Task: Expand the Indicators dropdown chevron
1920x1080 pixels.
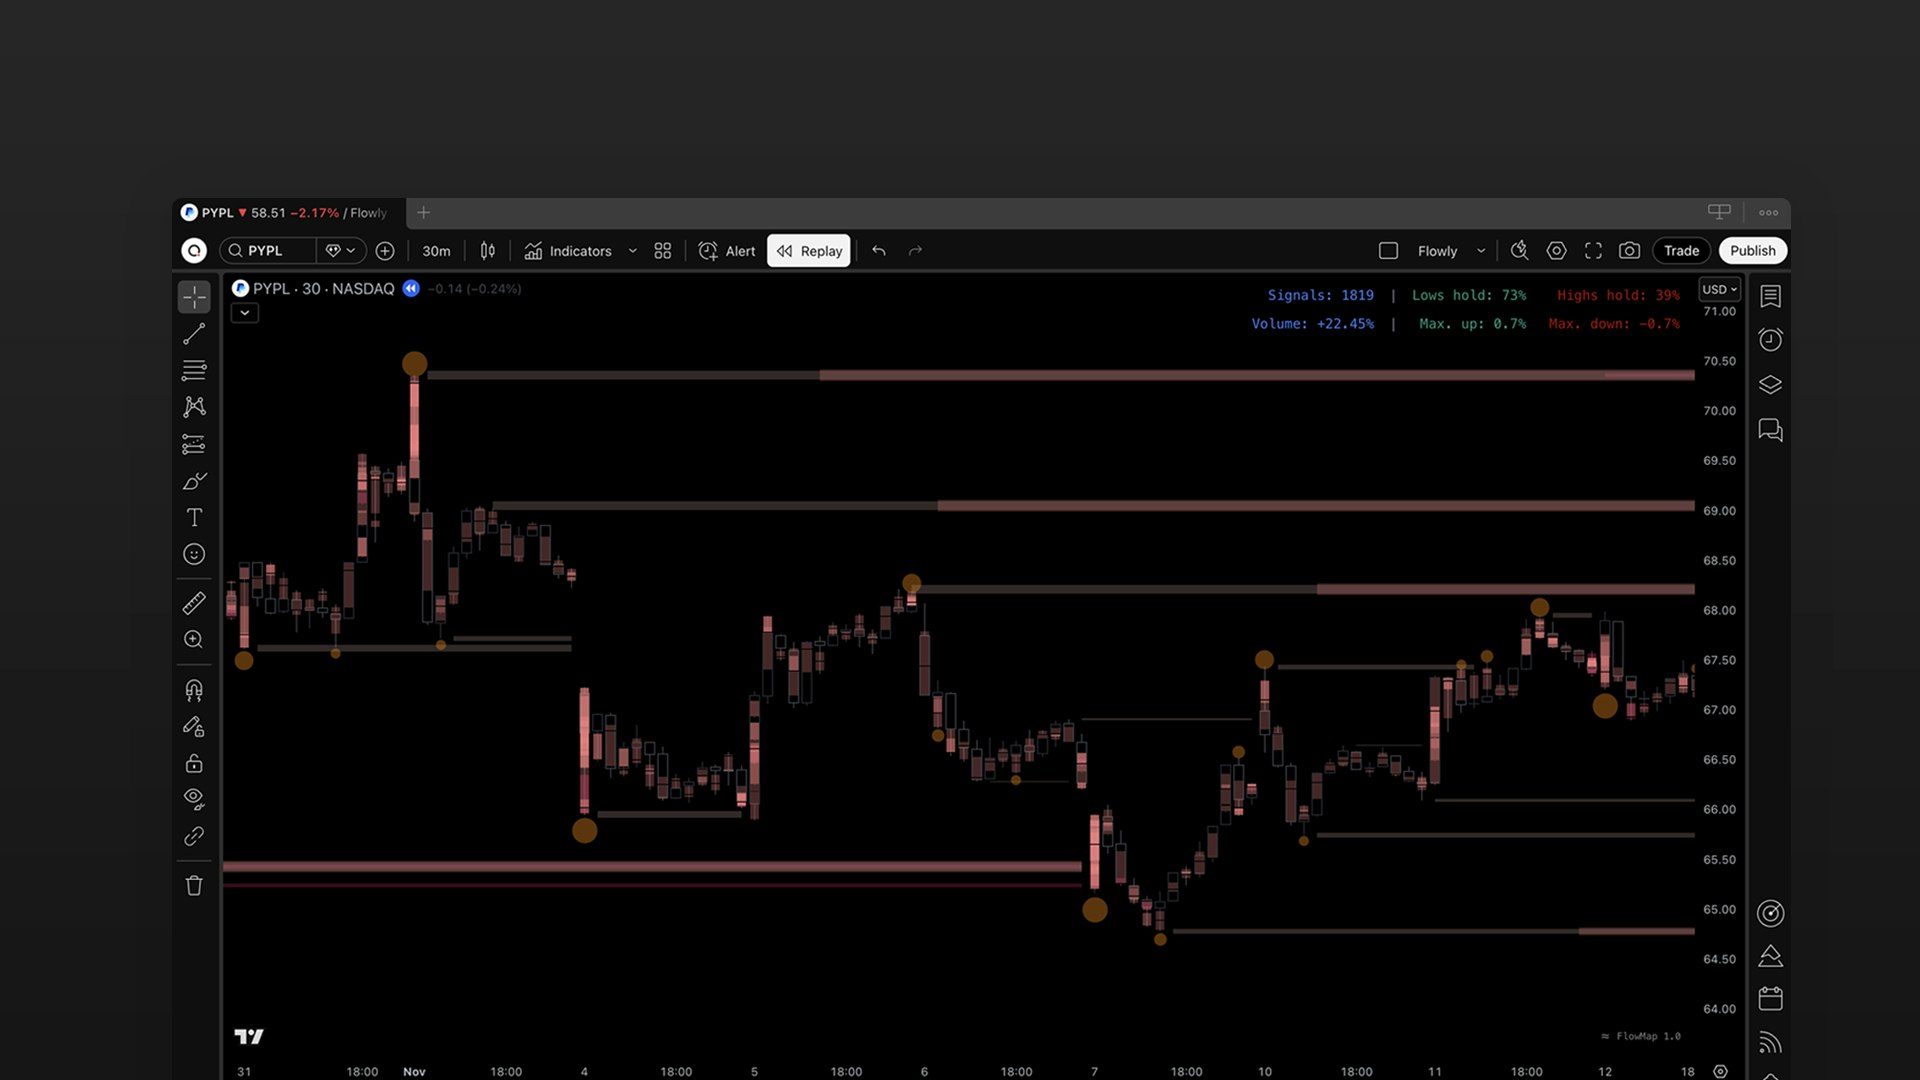Action: tap(632, 251)
